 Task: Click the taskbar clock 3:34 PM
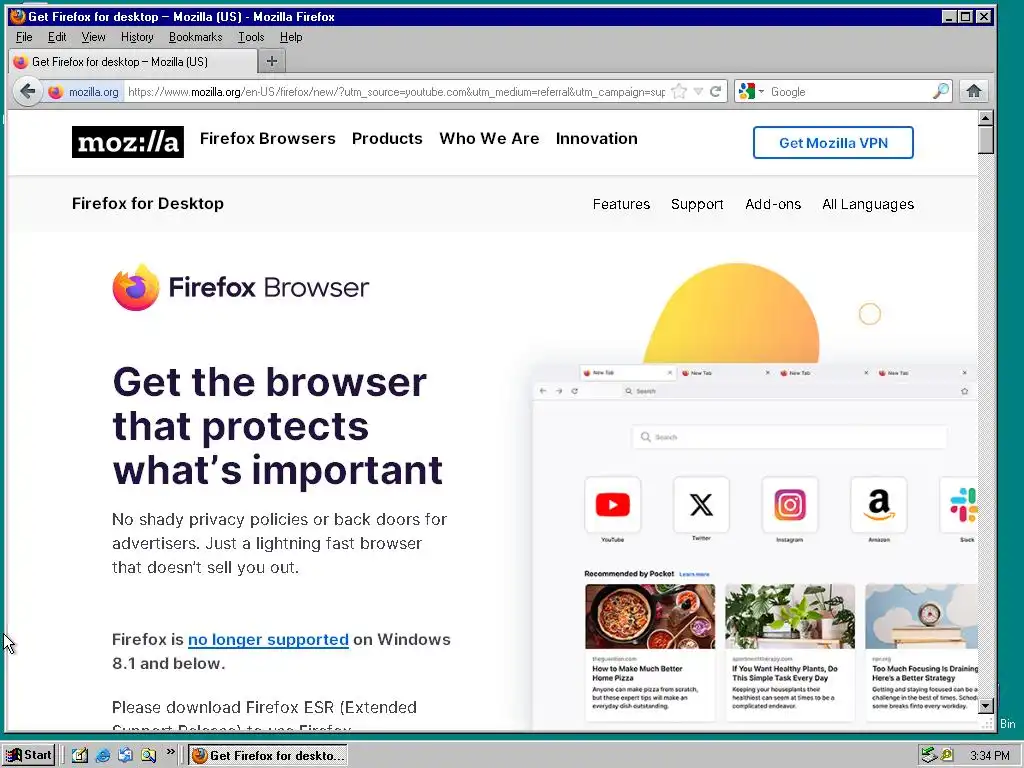point(989,756)
